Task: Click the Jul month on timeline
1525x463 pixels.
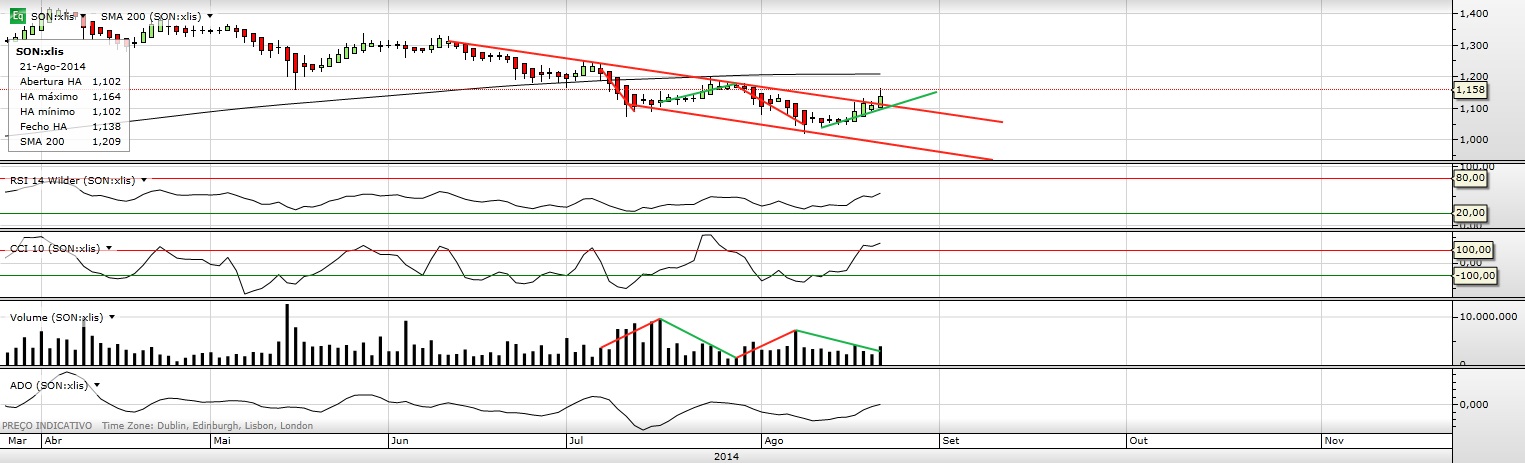Action: click(575, 440)
